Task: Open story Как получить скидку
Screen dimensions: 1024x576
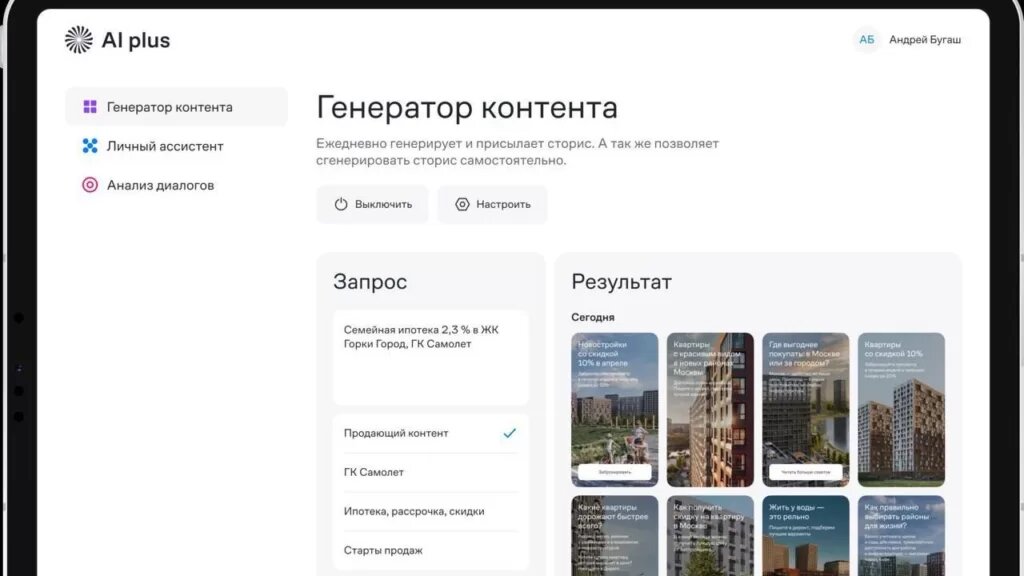Action: (x=710, y=536)
